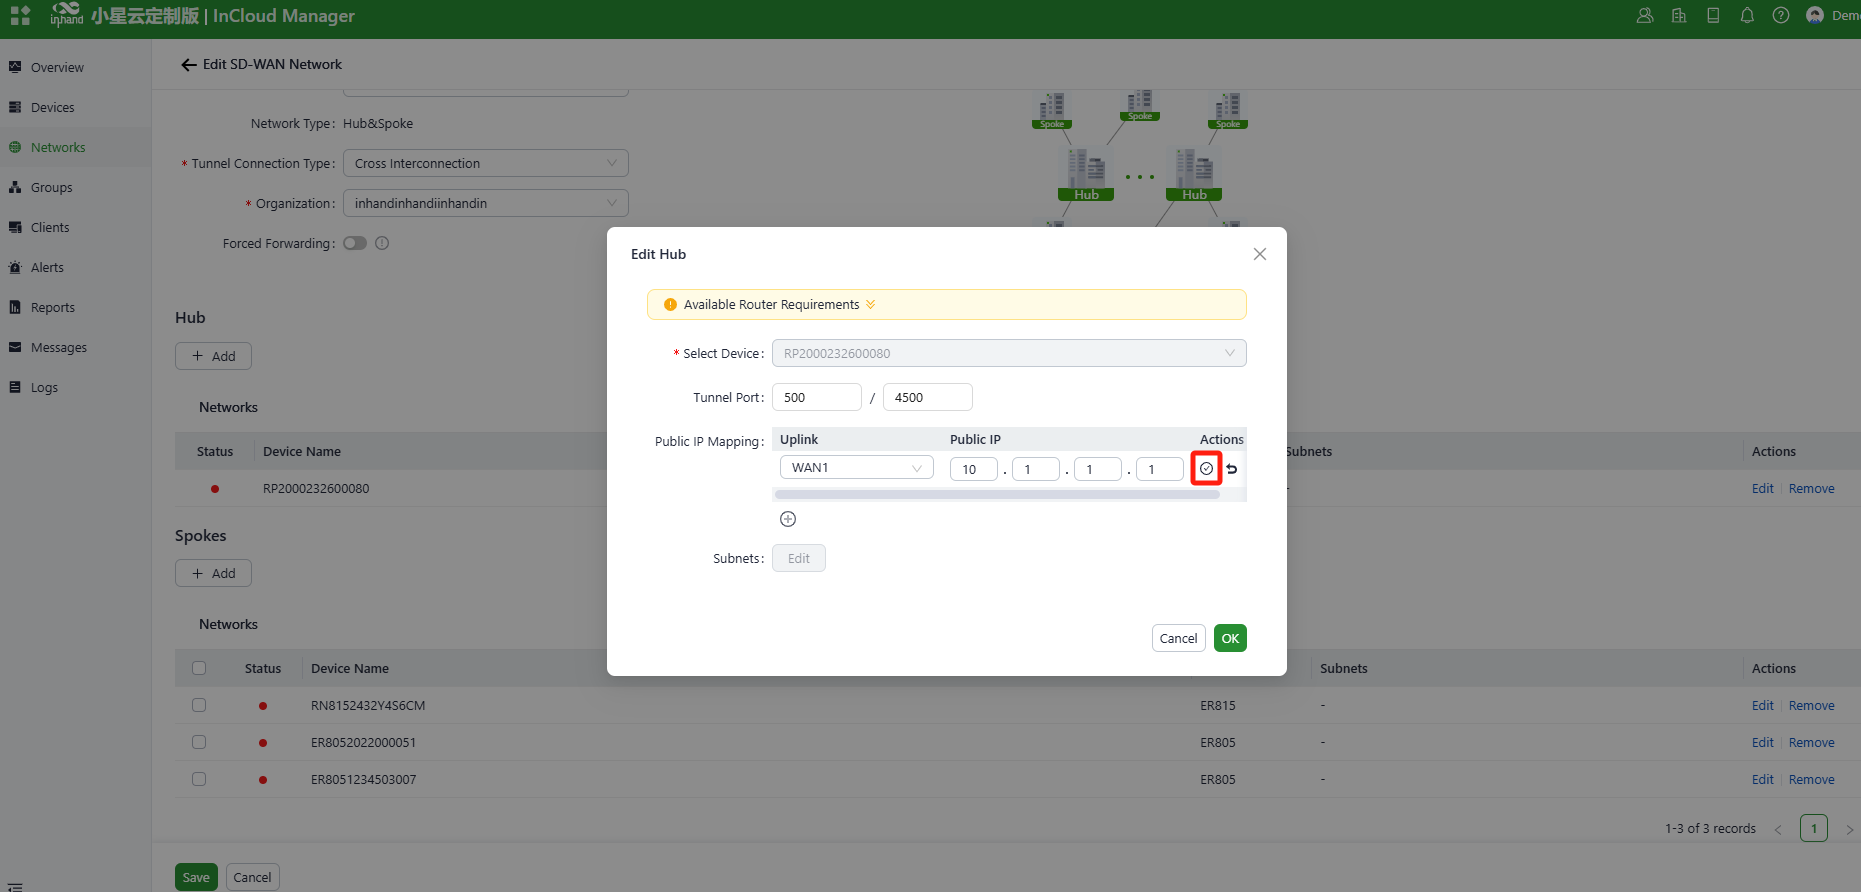Screen dimensions: 1861x892
Task: Go to Devices in sidebar
Action: tap(52, 108)
